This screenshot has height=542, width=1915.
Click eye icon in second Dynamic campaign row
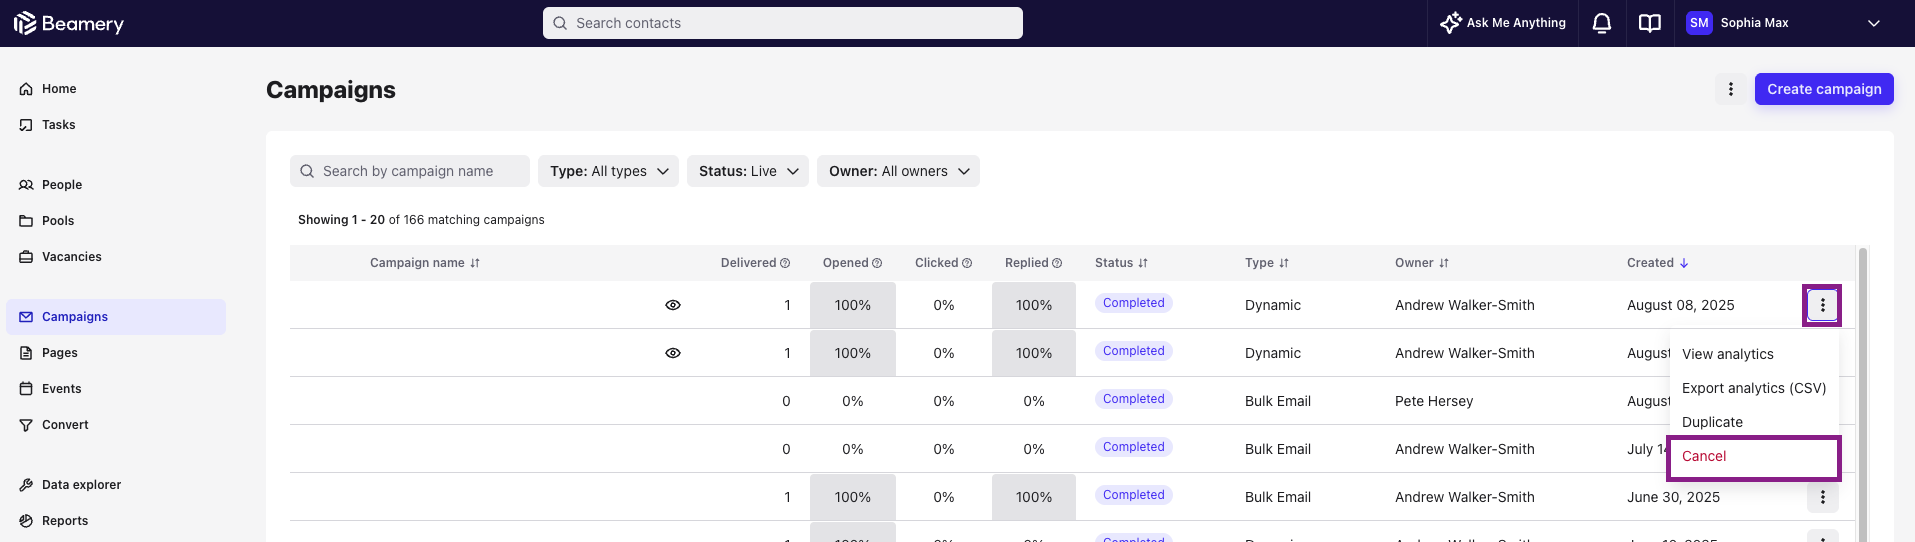[x=673, y=353]
